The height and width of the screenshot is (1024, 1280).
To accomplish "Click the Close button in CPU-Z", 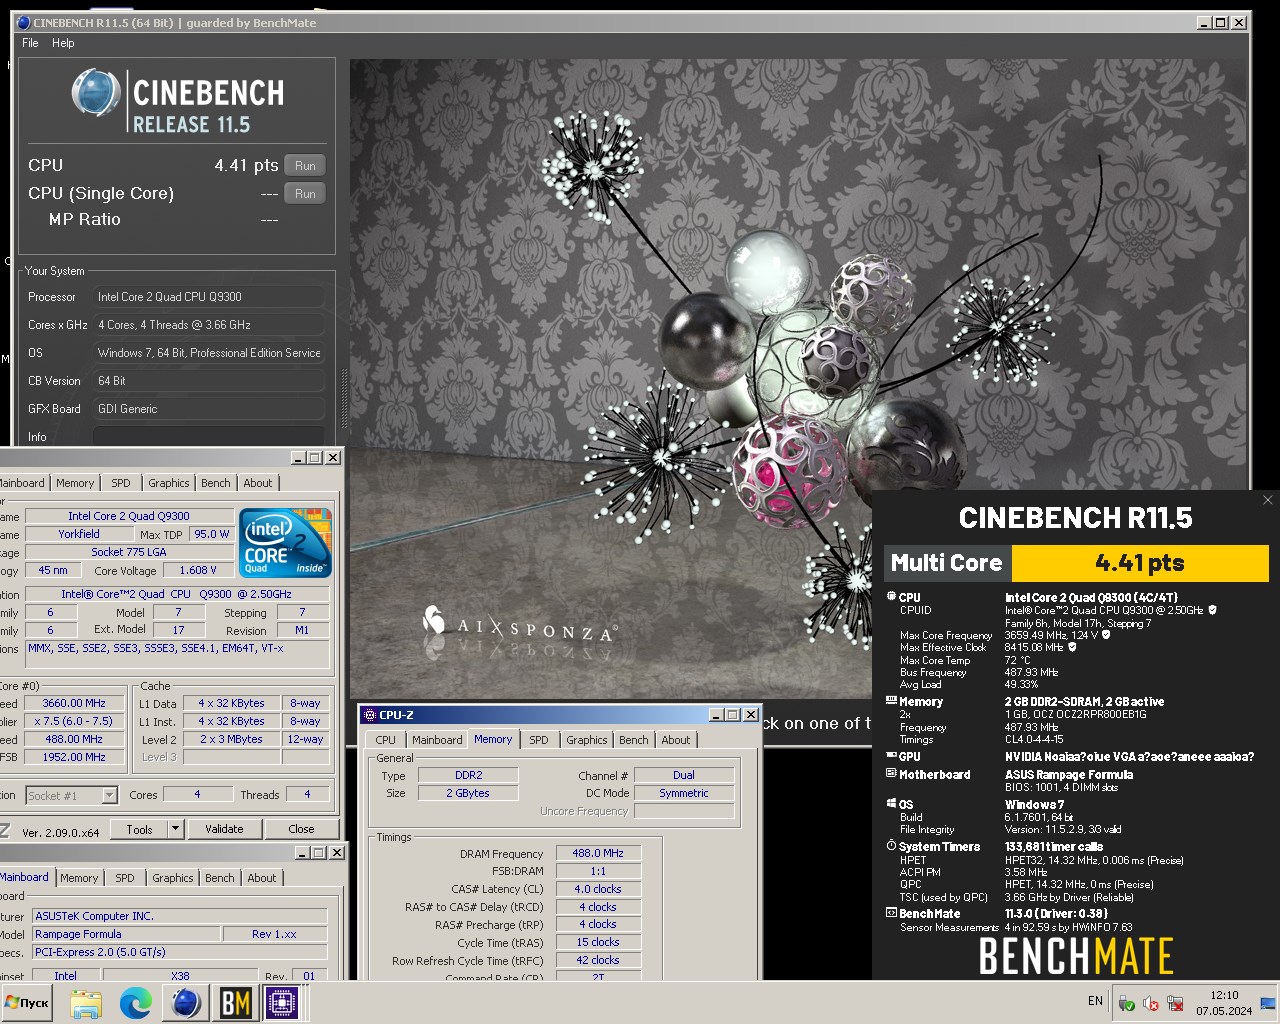I will tap(301, 829).
